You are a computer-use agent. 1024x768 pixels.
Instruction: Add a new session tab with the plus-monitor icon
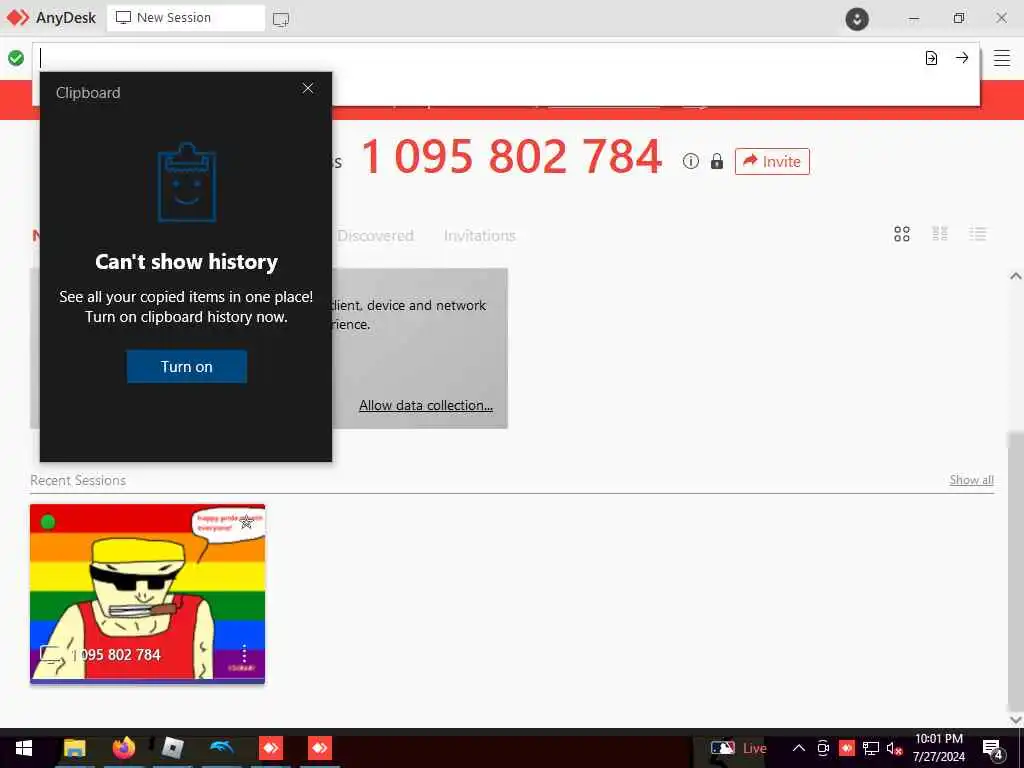pyautogui.click(x=281, y=20)
